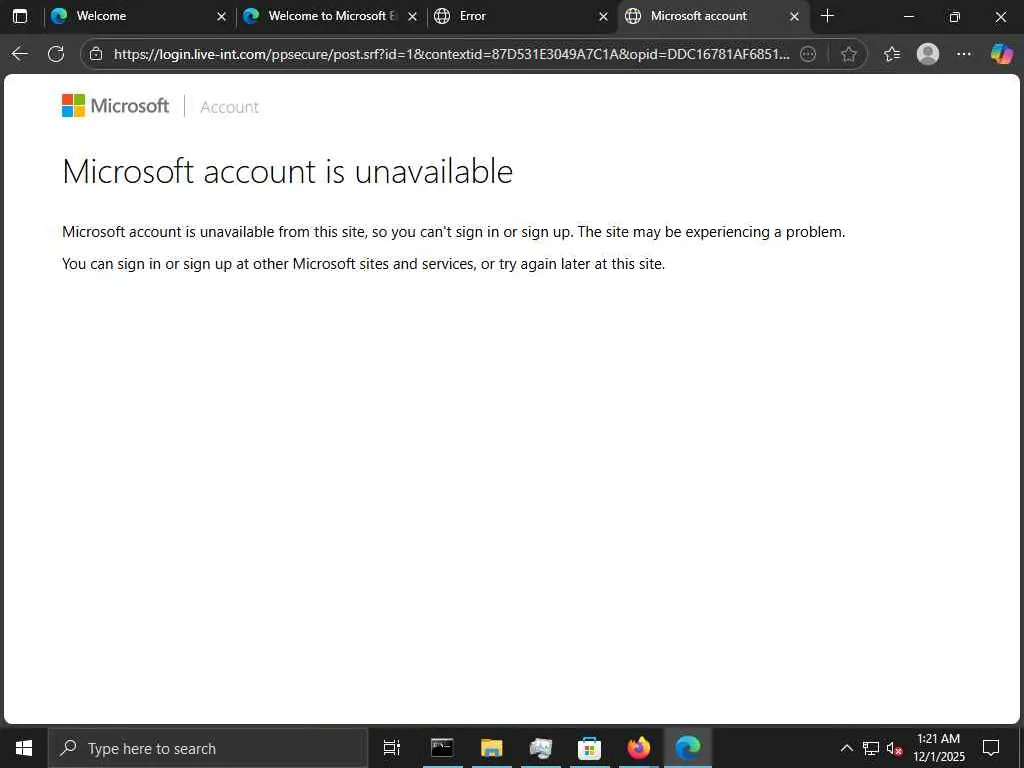Close the Welcome to Microsoft Edge tab

(413, 16)
